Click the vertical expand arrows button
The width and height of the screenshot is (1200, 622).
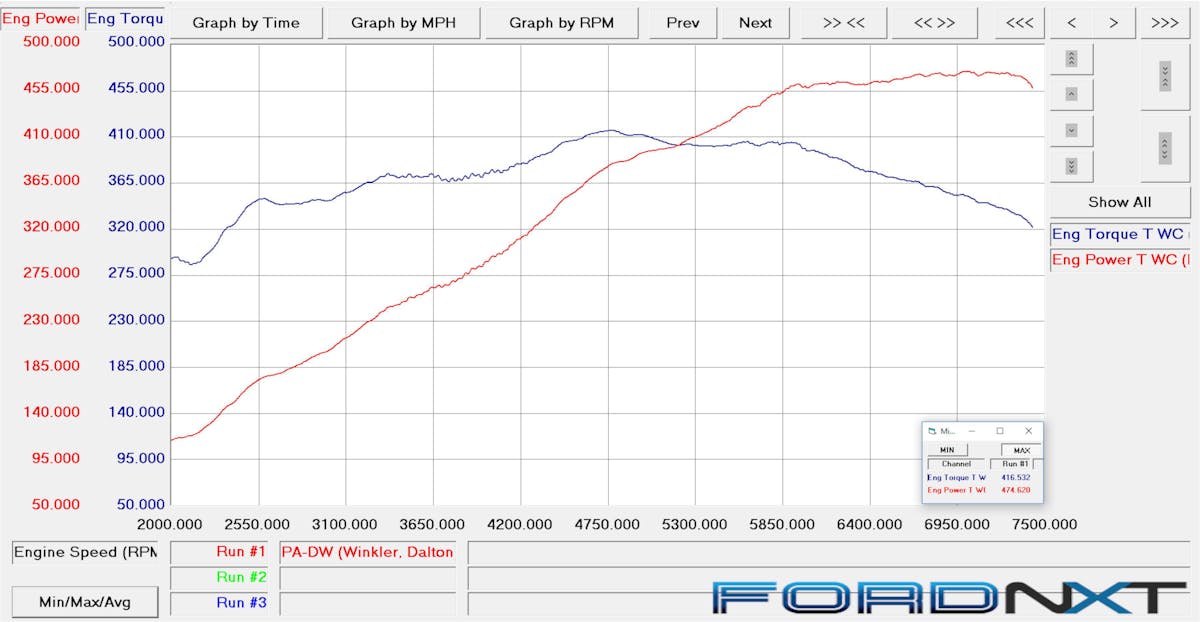(1164, 149)
